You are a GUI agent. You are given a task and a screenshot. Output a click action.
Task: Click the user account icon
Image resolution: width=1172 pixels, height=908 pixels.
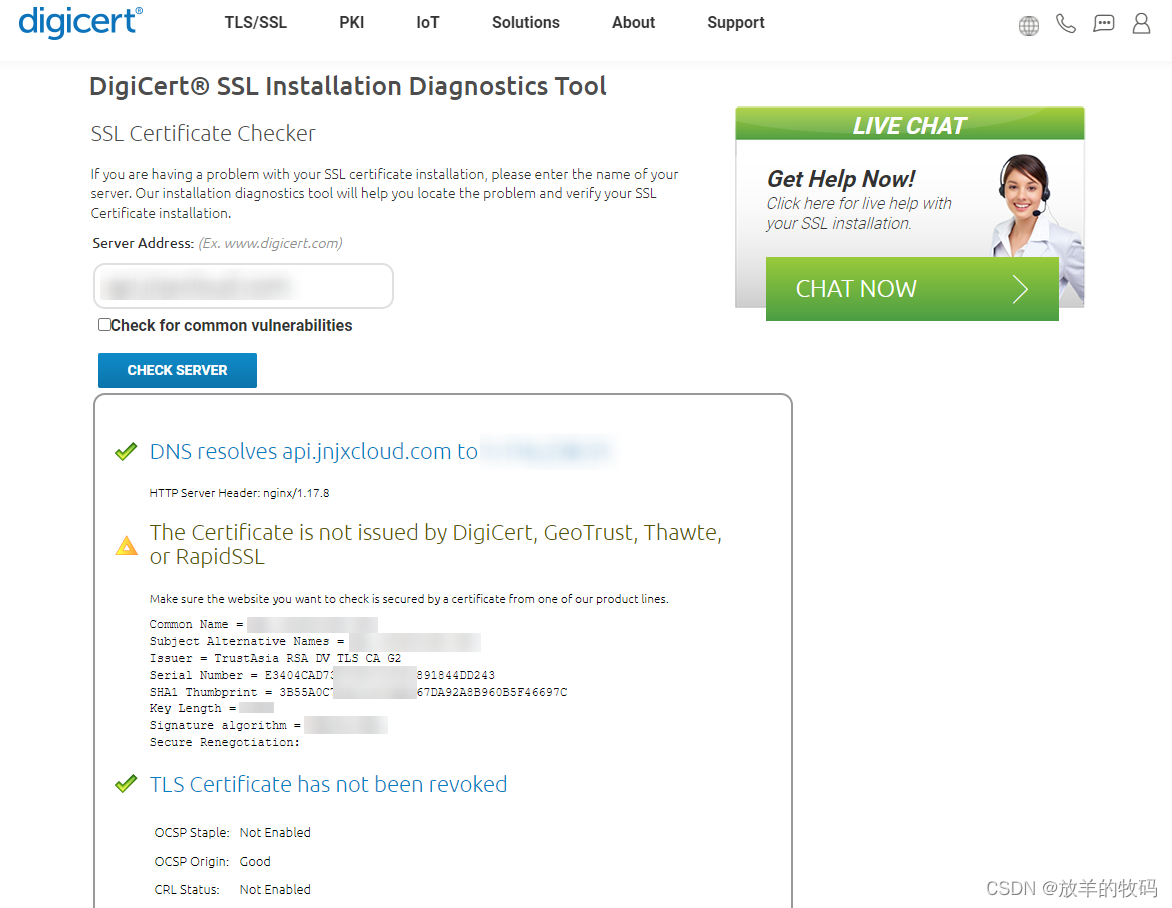click(x=1141, y=23)
